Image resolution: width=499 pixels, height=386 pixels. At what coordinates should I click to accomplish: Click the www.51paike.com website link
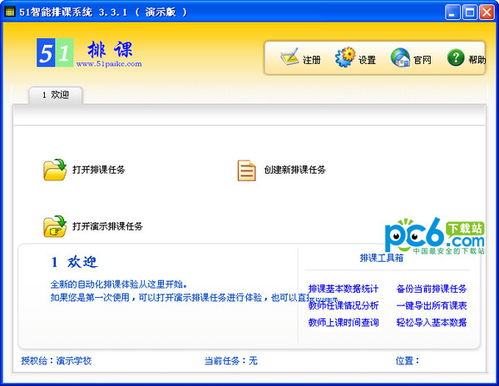[109, 64]
